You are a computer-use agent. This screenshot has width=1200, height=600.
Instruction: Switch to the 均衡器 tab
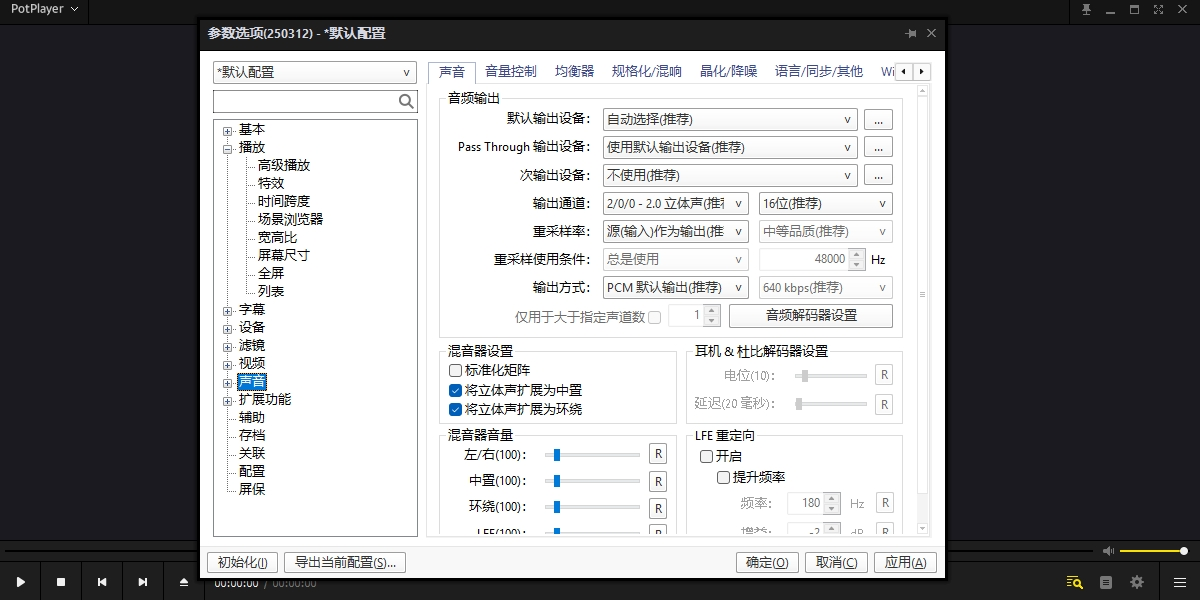574,72
